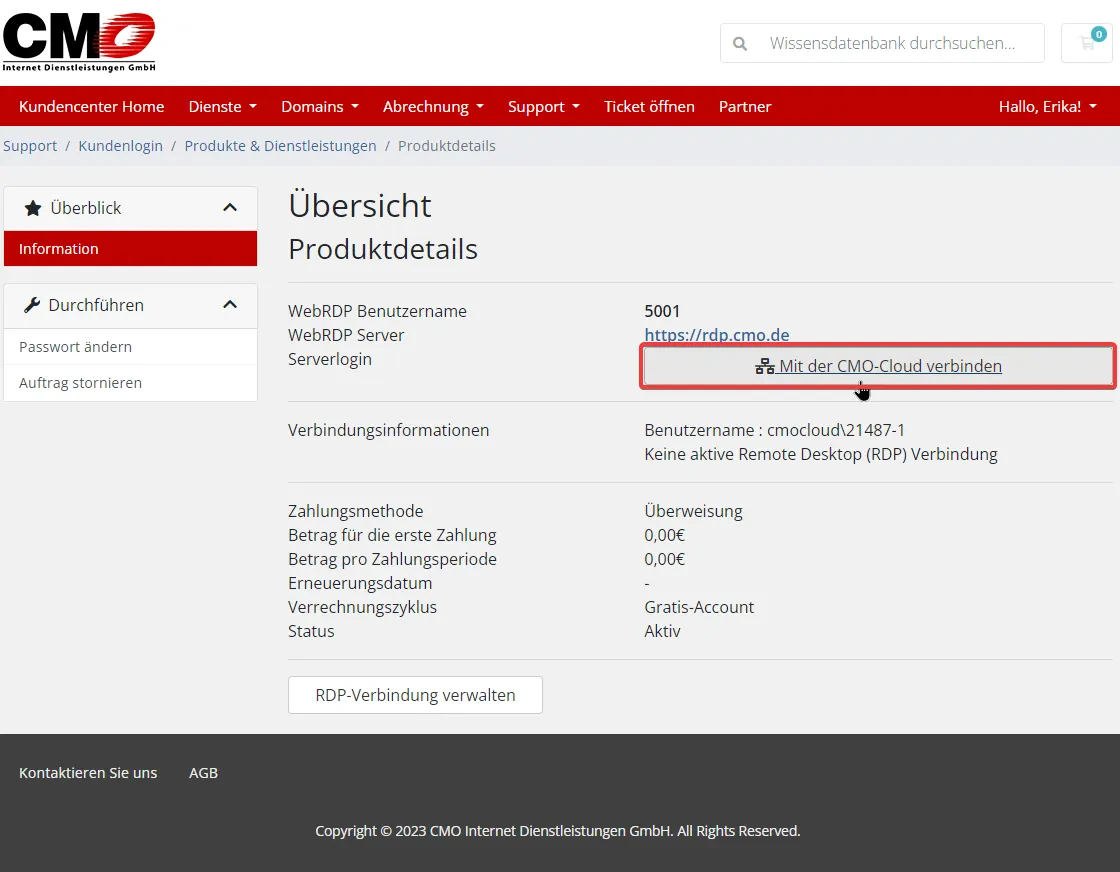
Task: Open the Dienste dropdown menu
Action: [222, 106]
